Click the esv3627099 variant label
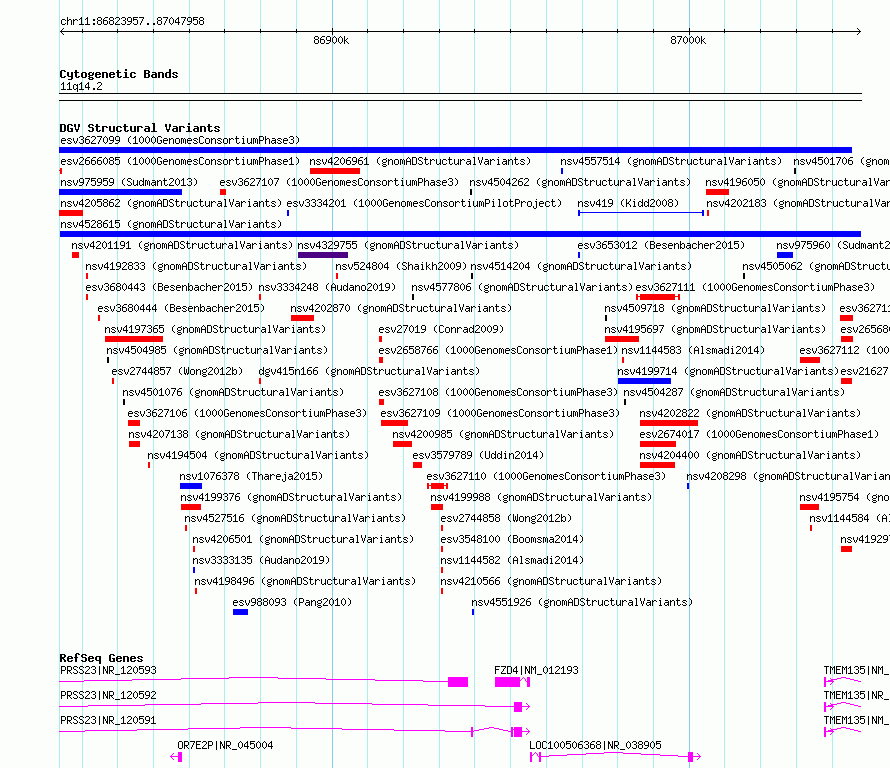 pyautogui.click(x=180, y=140)
